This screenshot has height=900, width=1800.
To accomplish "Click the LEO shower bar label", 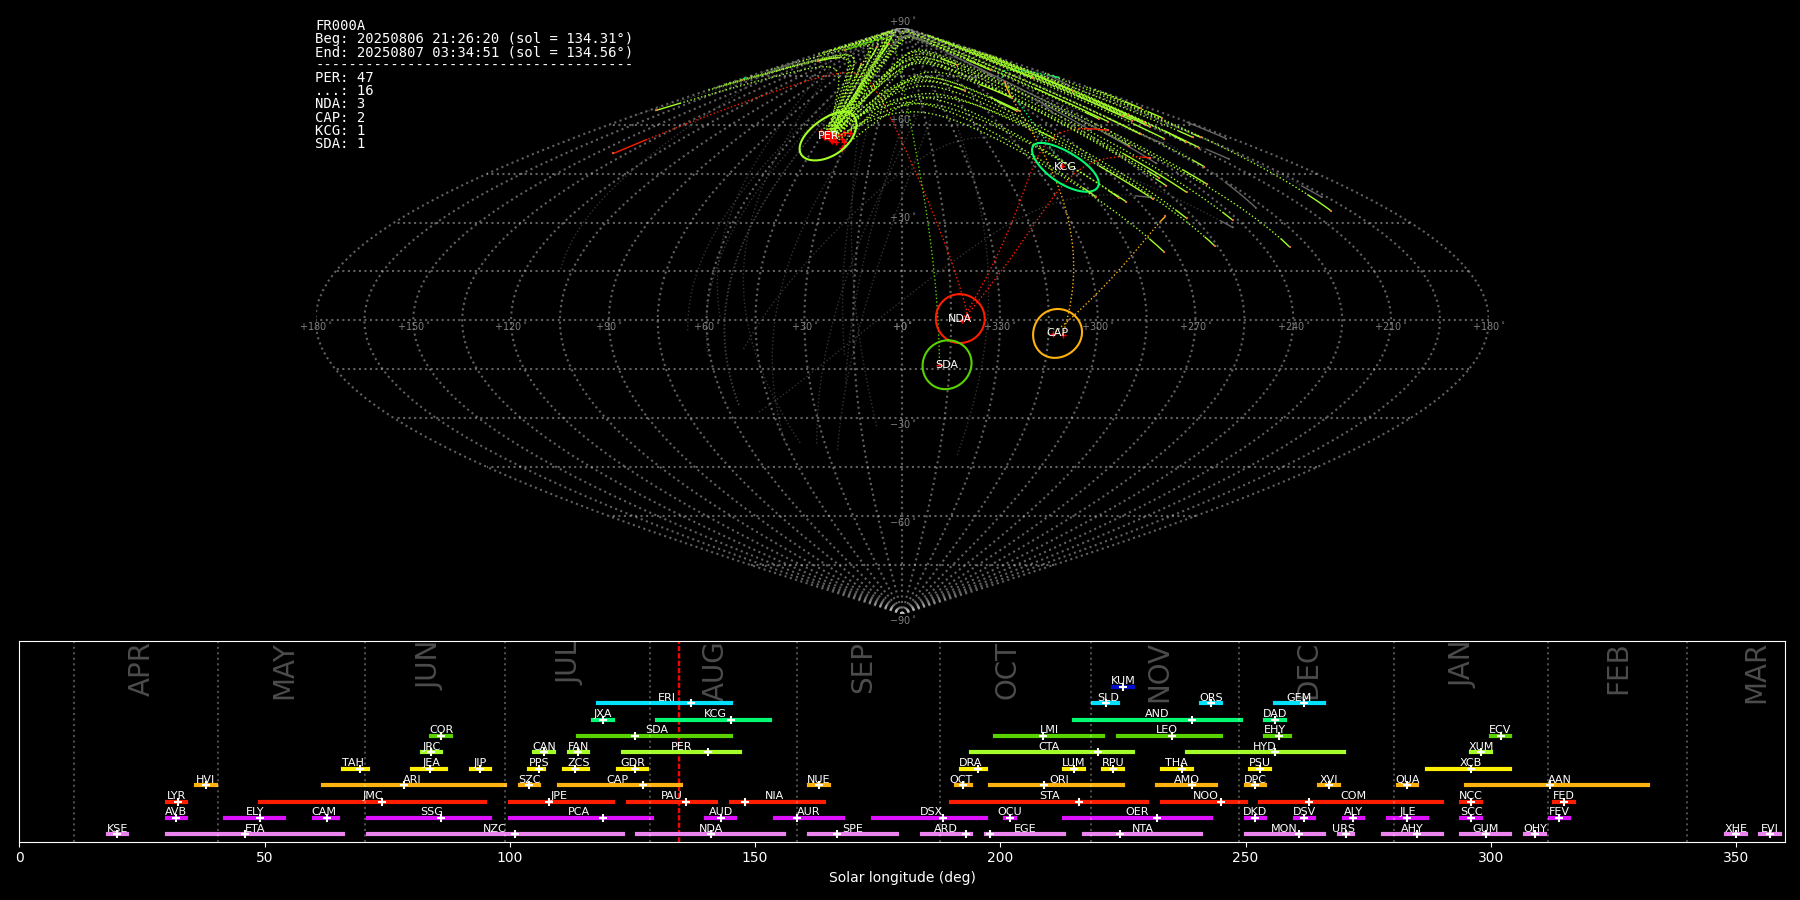I will coord(1167,730).
